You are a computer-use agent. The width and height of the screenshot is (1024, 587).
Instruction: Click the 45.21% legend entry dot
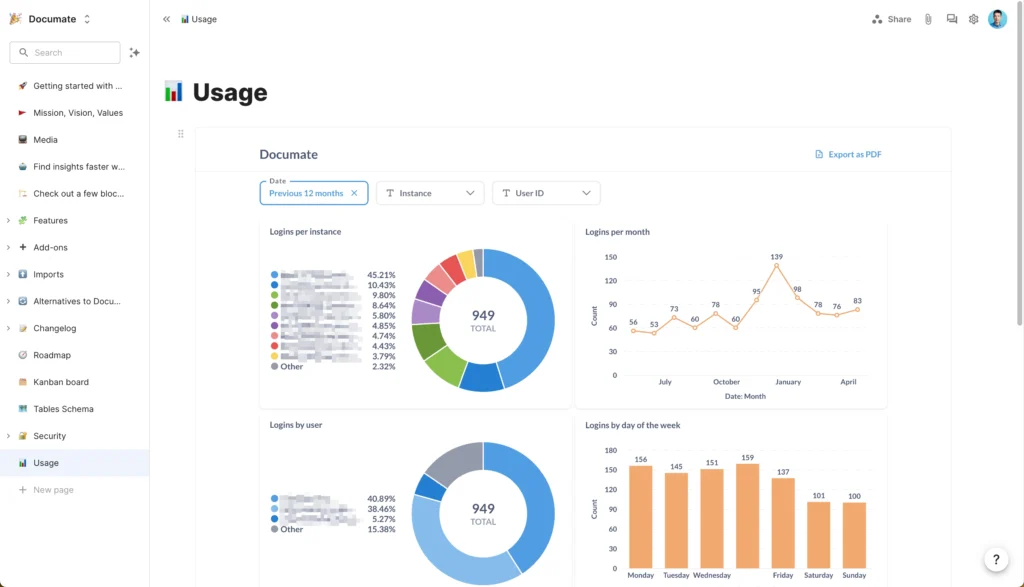pos(274,275)
